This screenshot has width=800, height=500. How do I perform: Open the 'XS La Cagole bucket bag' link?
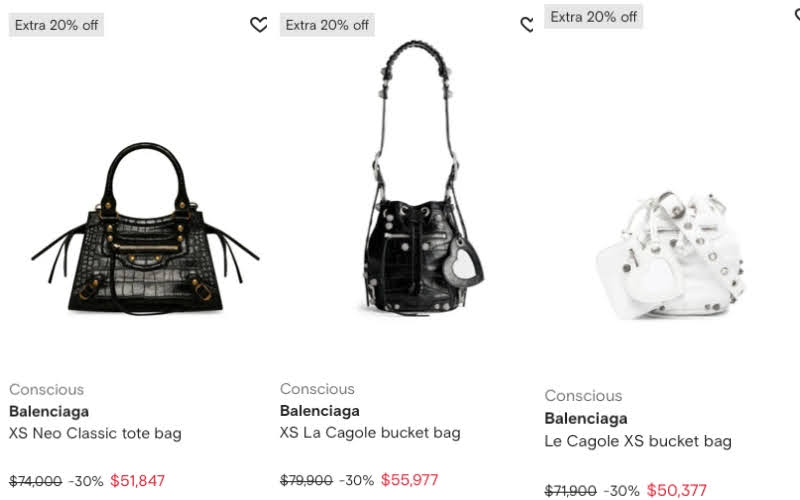tap(370, 433)
